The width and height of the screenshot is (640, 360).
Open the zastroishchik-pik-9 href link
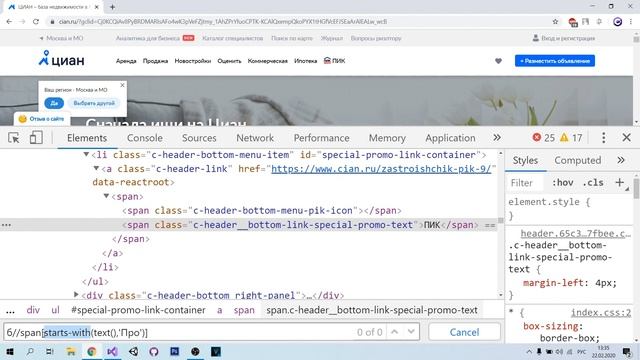point(381,169)
